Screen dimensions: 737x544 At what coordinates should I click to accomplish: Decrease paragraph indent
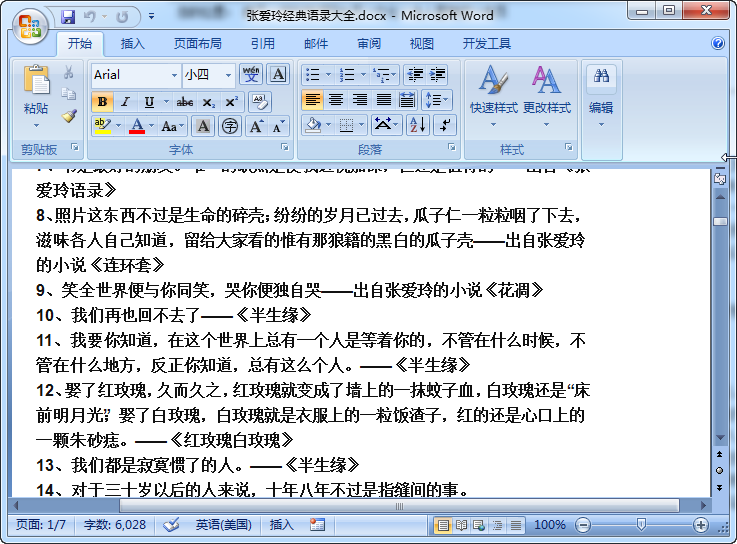click(x=415, y=74)
